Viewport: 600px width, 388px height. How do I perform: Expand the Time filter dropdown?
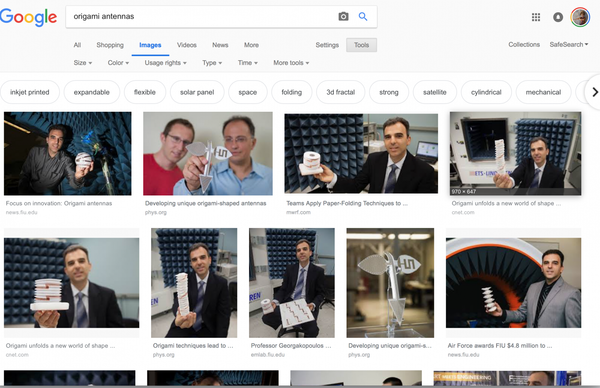click(248, 62)
